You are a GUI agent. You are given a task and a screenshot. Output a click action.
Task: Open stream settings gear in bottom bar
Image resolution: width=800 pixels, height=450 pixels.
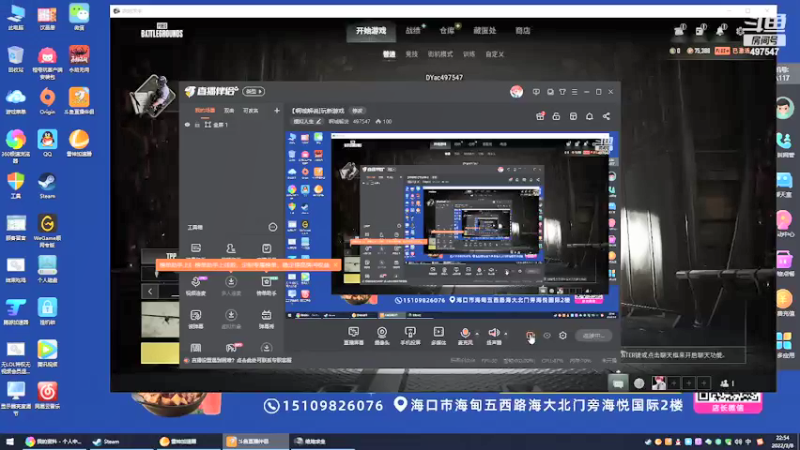click(x=563, y=336)
